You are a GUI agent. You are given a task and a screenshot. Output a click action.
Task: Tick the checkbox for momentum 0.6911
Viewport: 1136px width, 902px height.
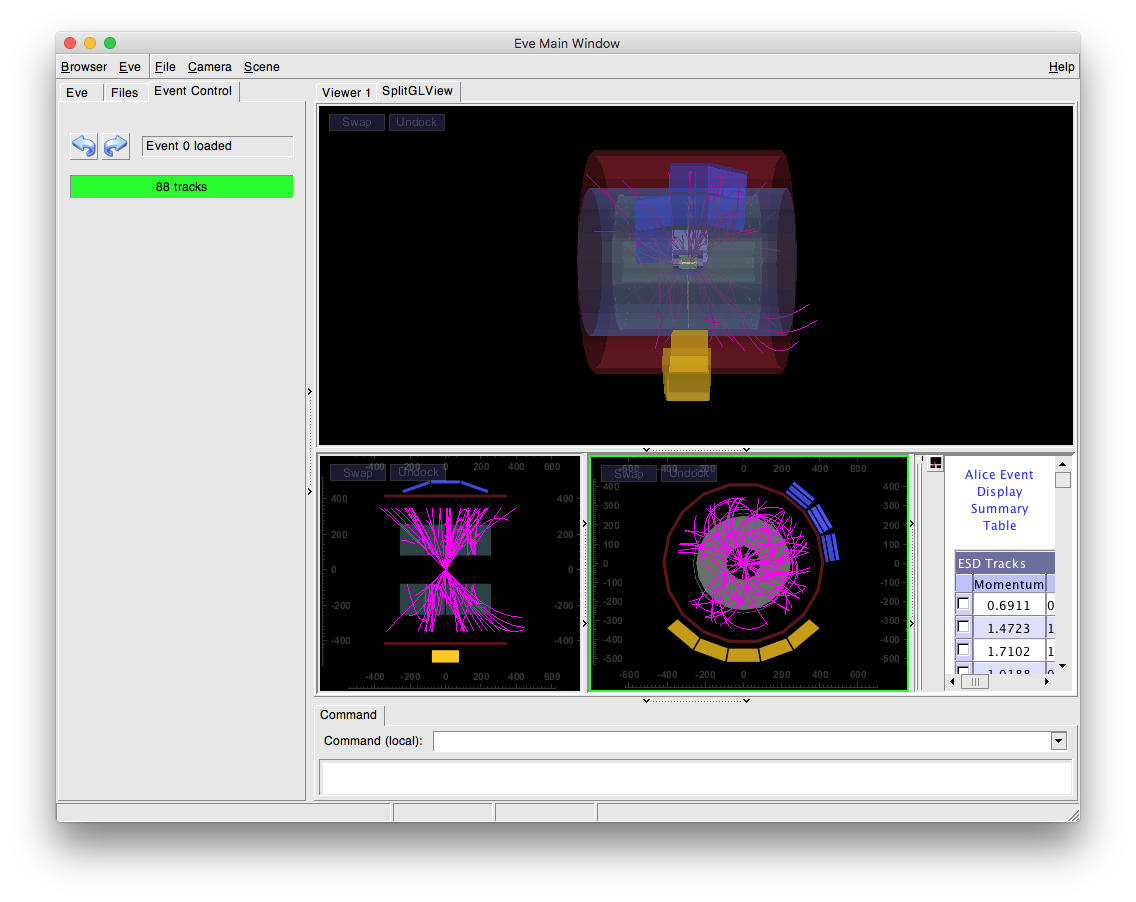pyautogui.click(x=963, y=604)
